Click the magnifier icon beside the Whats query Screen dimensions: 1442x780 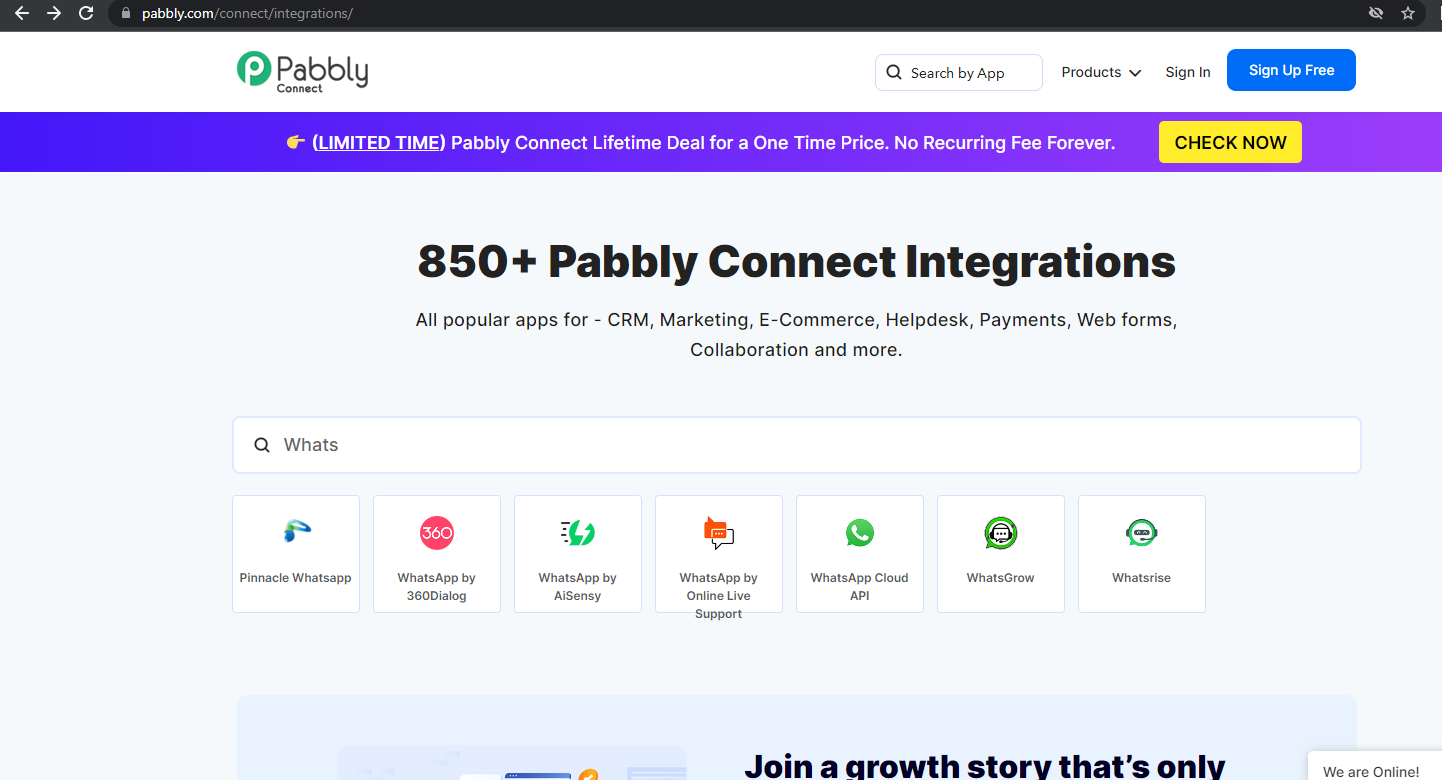click(x=262, y=445)
